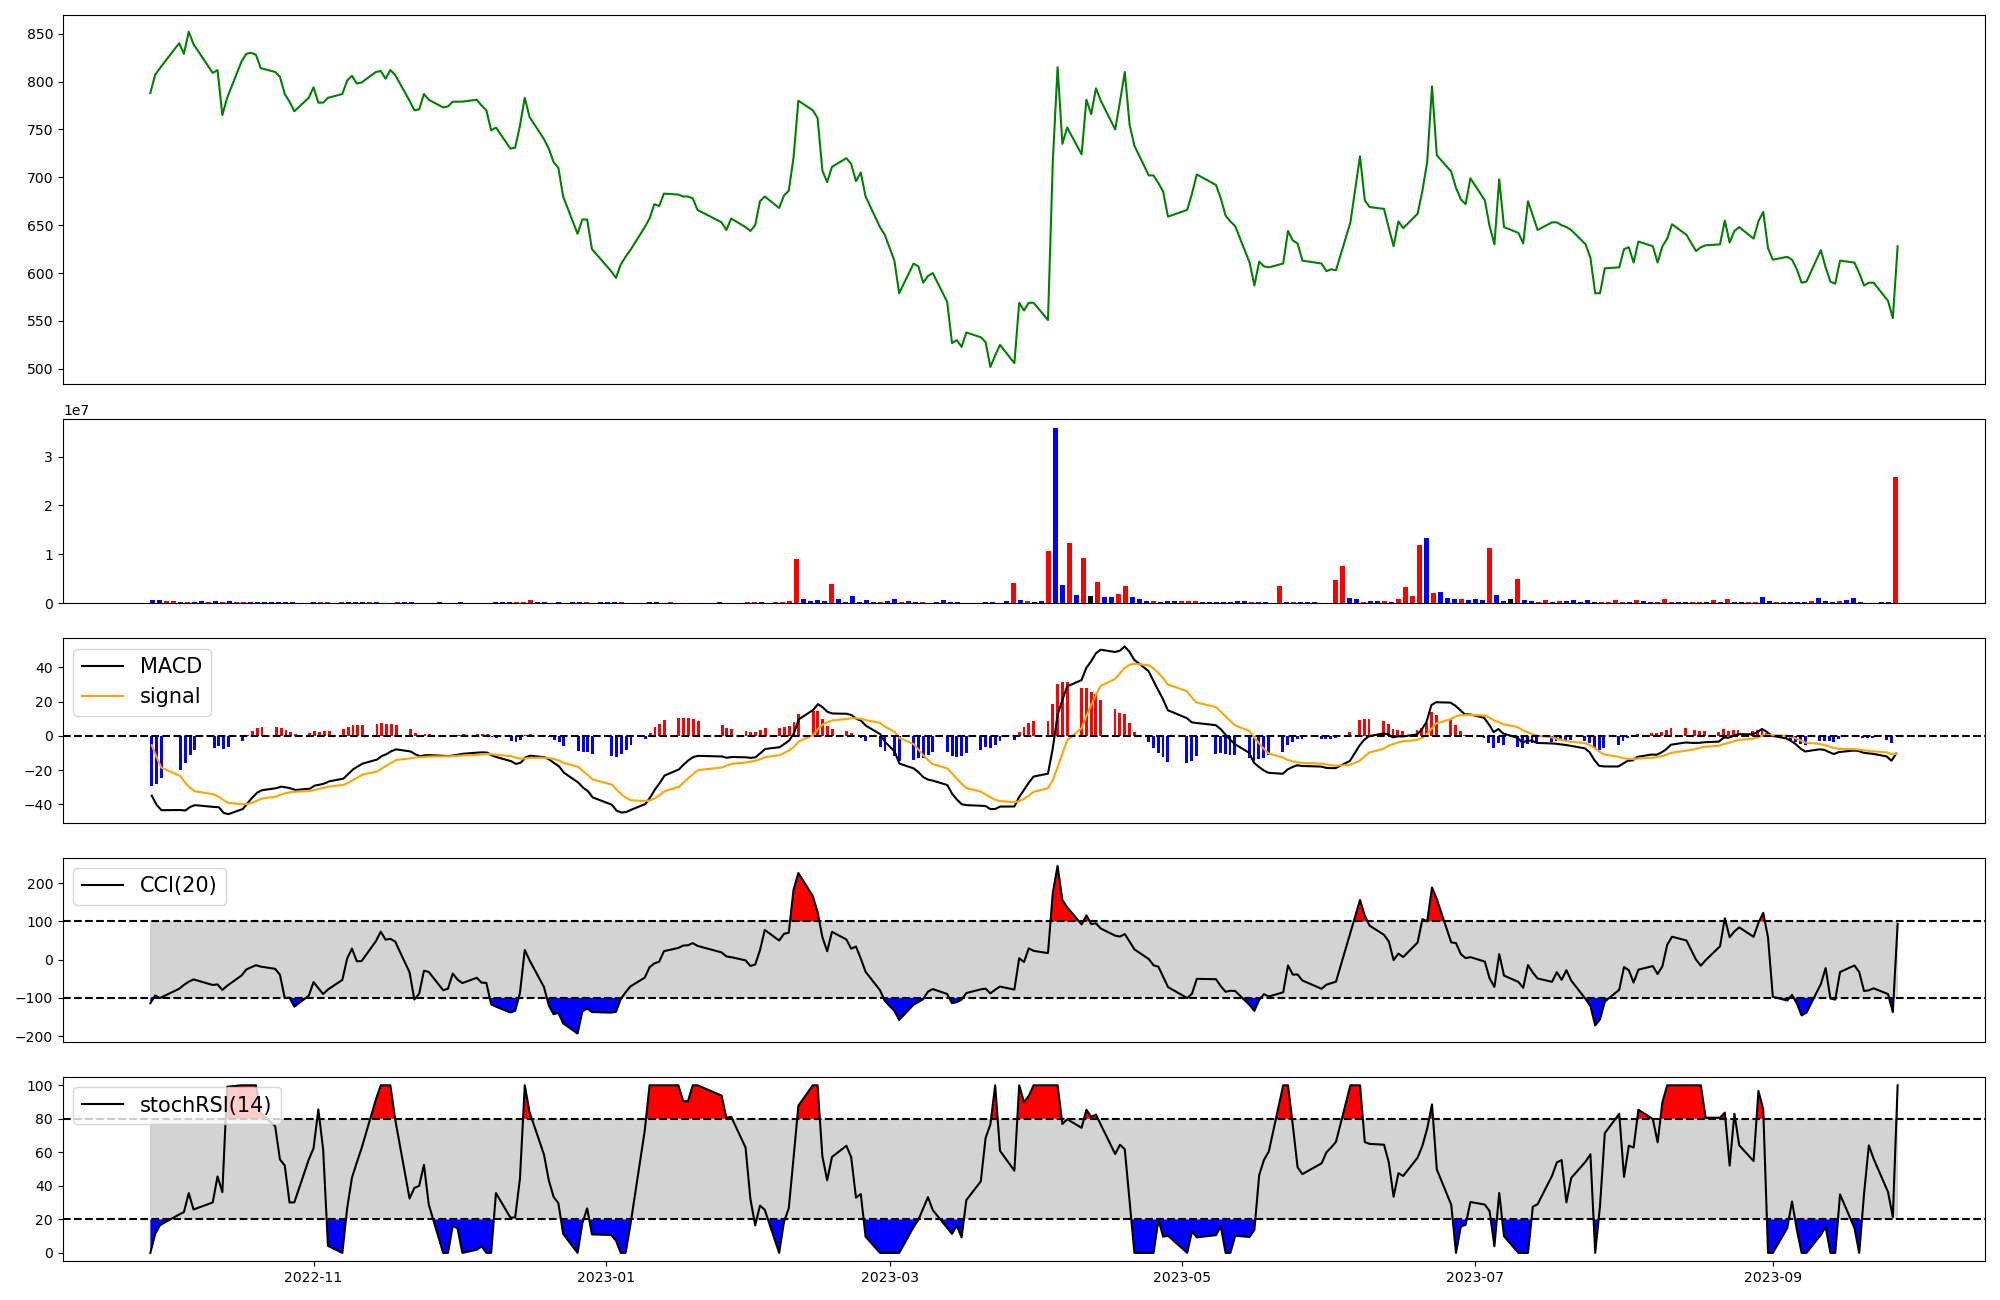This screenshot has width=2000, height=1300.
Task: Click the MACD legend label
Action: 170,666
